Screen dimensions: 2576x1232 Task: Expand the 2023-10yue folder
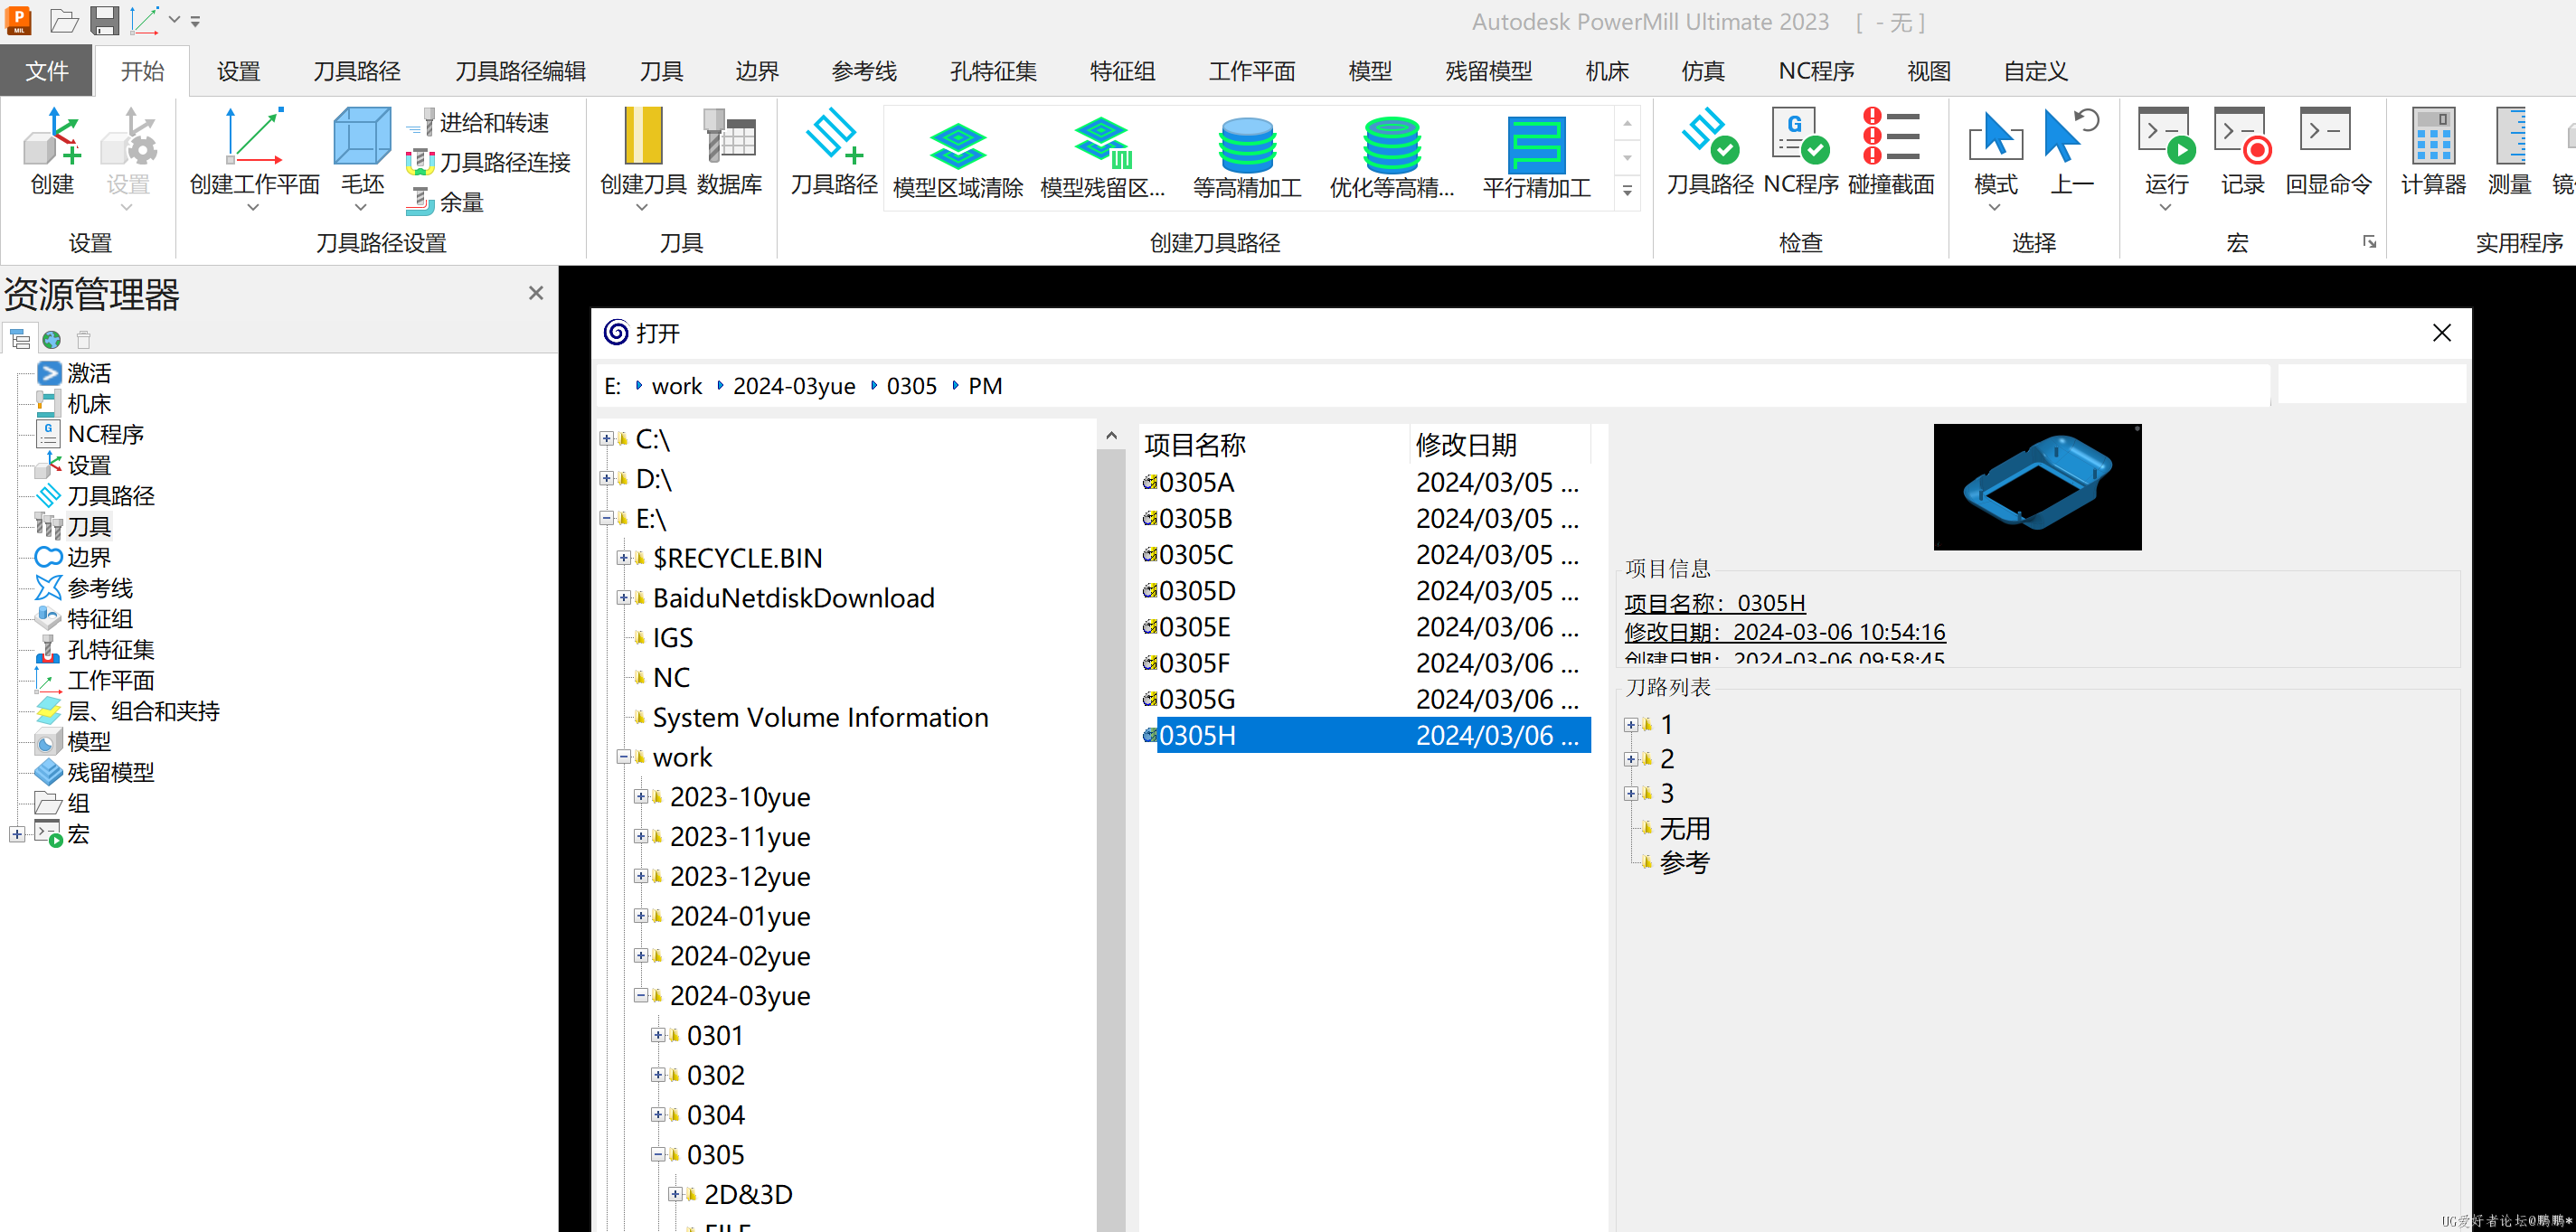tap(641, 797)
